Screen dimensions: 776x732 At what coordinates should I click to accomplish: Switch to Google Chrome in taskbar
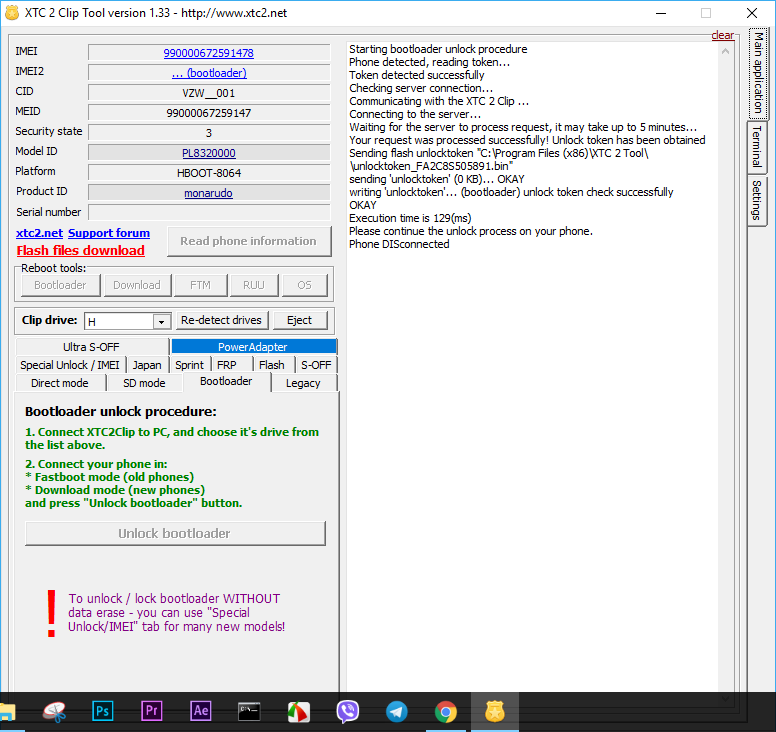pos(446,711)
